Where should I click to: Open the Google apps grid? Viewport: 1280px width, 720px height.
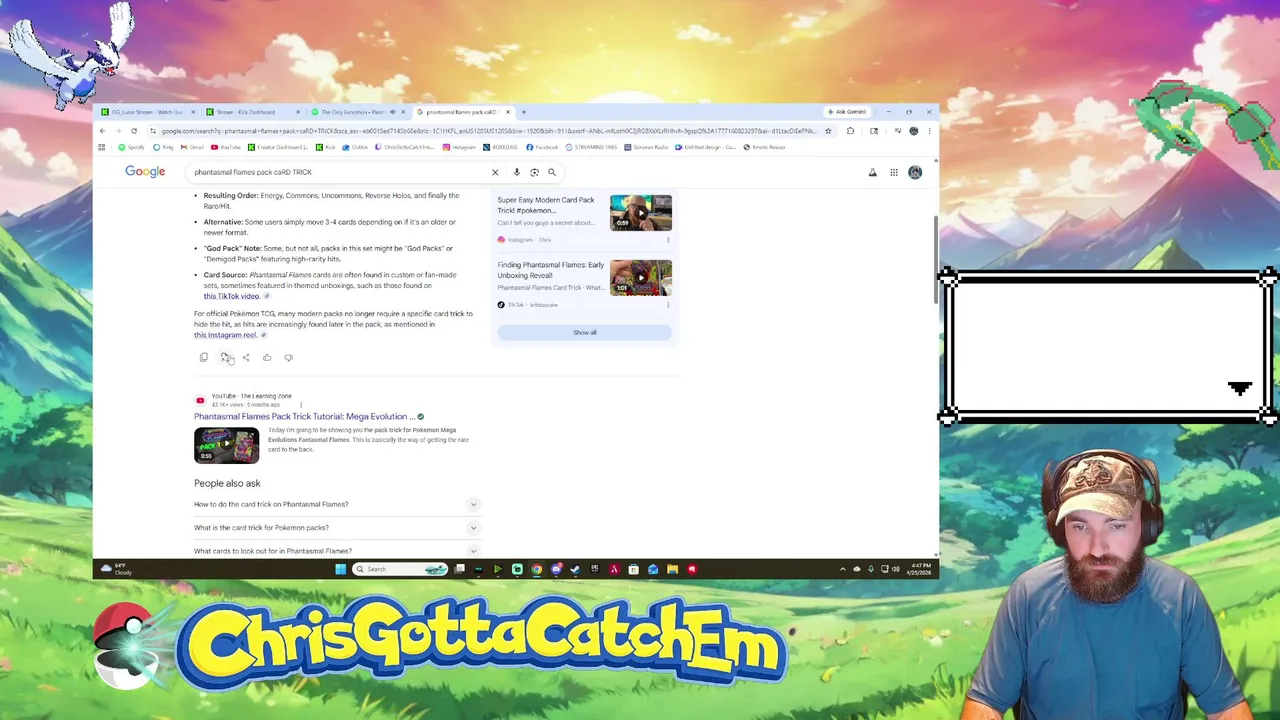[x=894, y=172]
